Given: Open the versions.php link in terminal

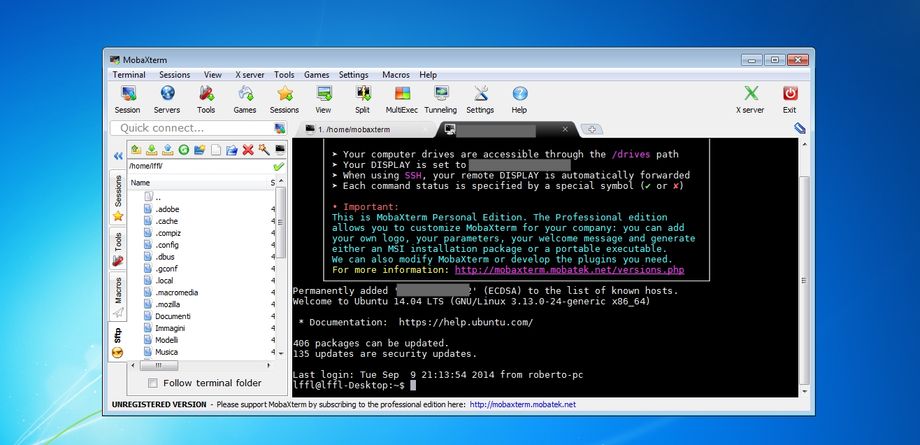Looking at the screenshot, I should tap(569, 270).
